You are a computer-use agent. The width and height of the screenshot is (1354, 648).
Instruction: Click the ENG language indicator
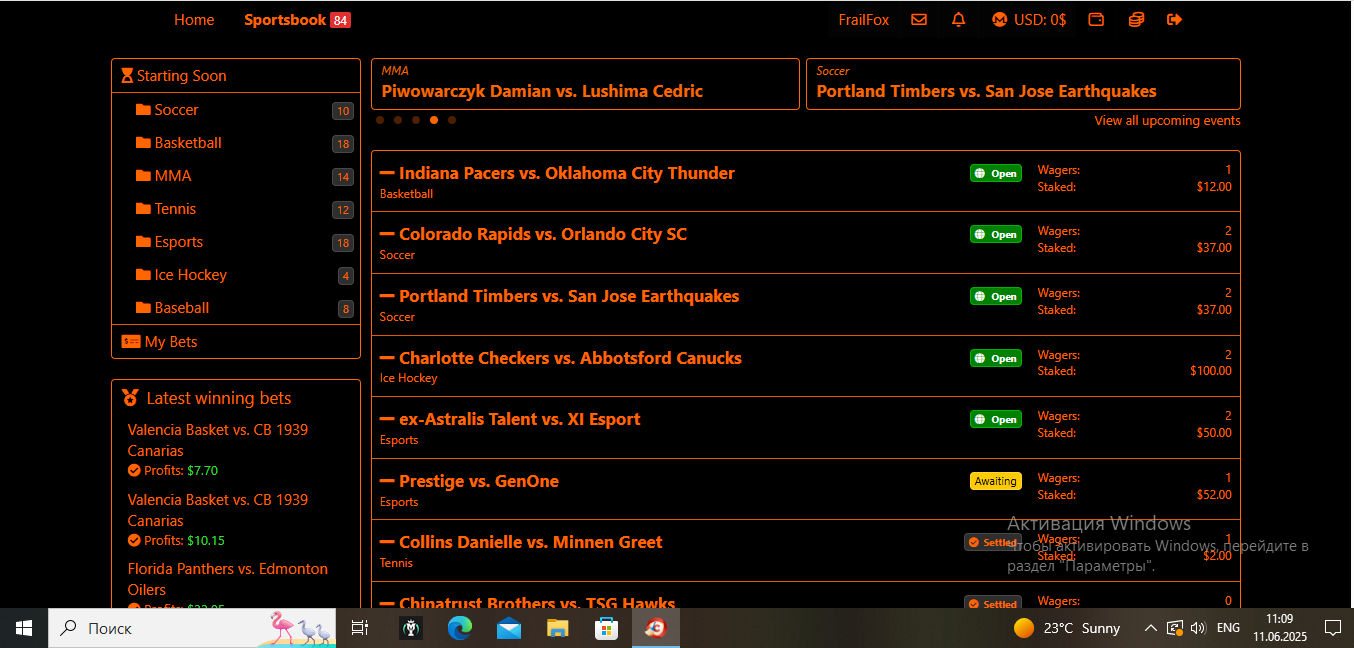pos(1229,628)
